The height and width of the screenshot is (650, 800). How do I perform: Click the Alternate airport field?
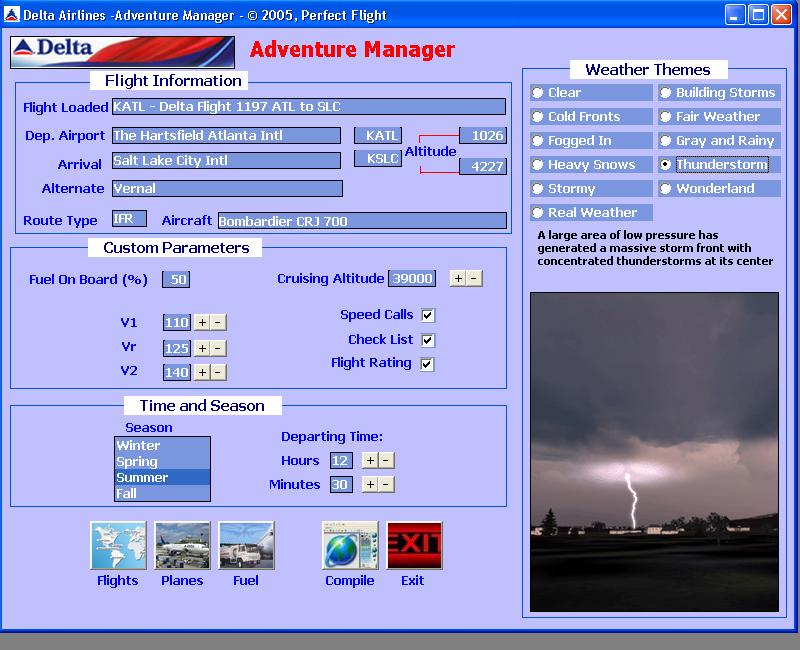(228, 188)
